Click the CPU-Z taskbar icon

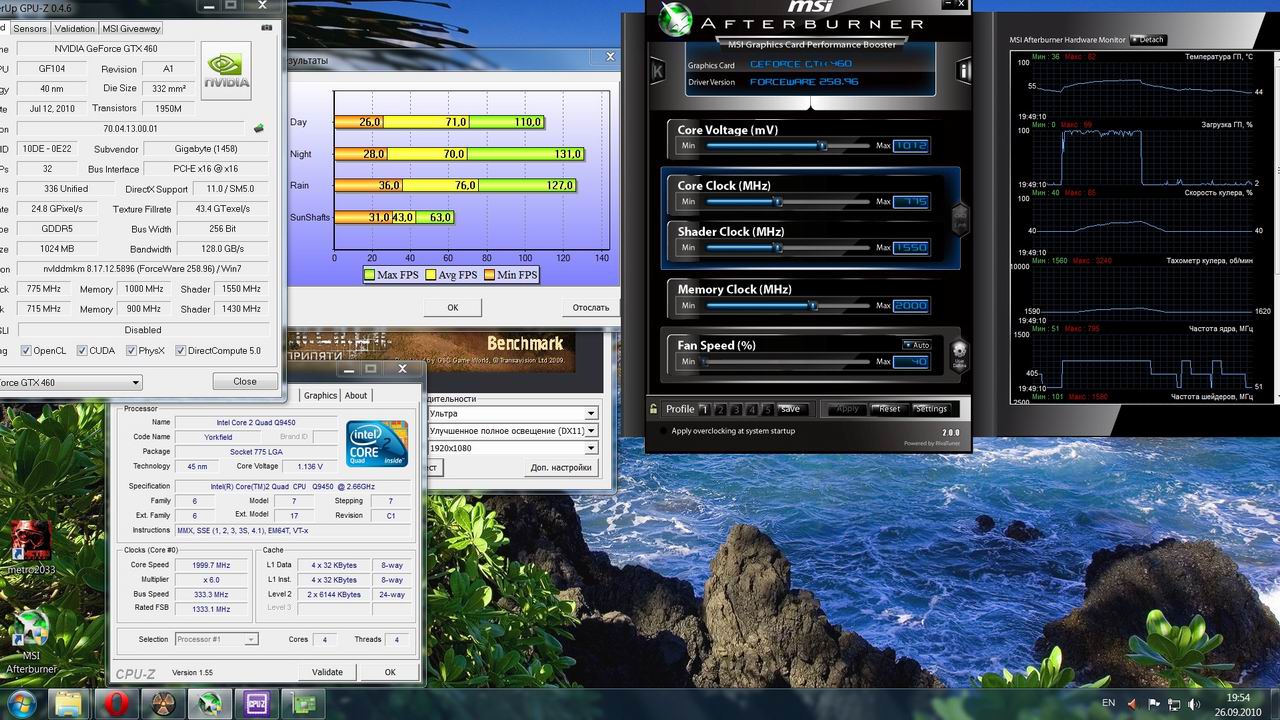coord(257,704)
